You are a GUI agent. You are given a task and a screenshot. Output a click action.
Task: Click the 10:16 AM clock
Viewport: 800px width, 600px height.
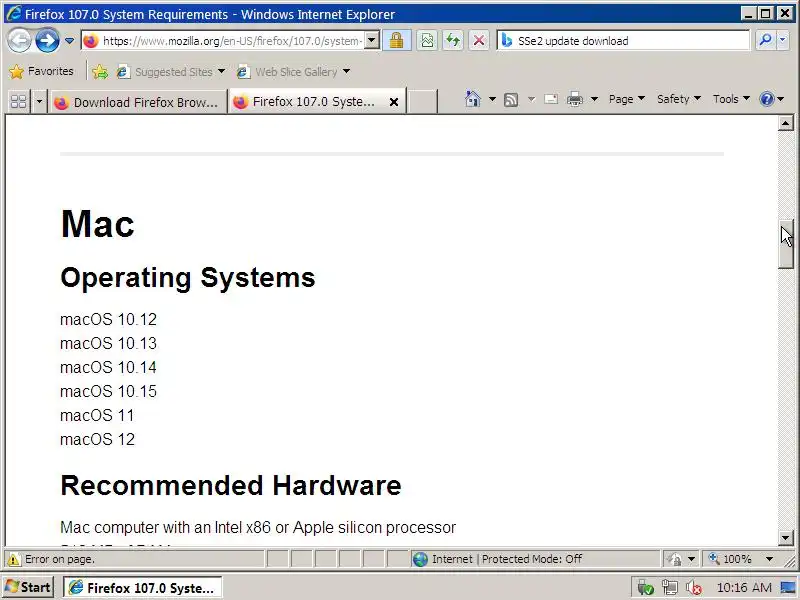[x=744, y=588]
